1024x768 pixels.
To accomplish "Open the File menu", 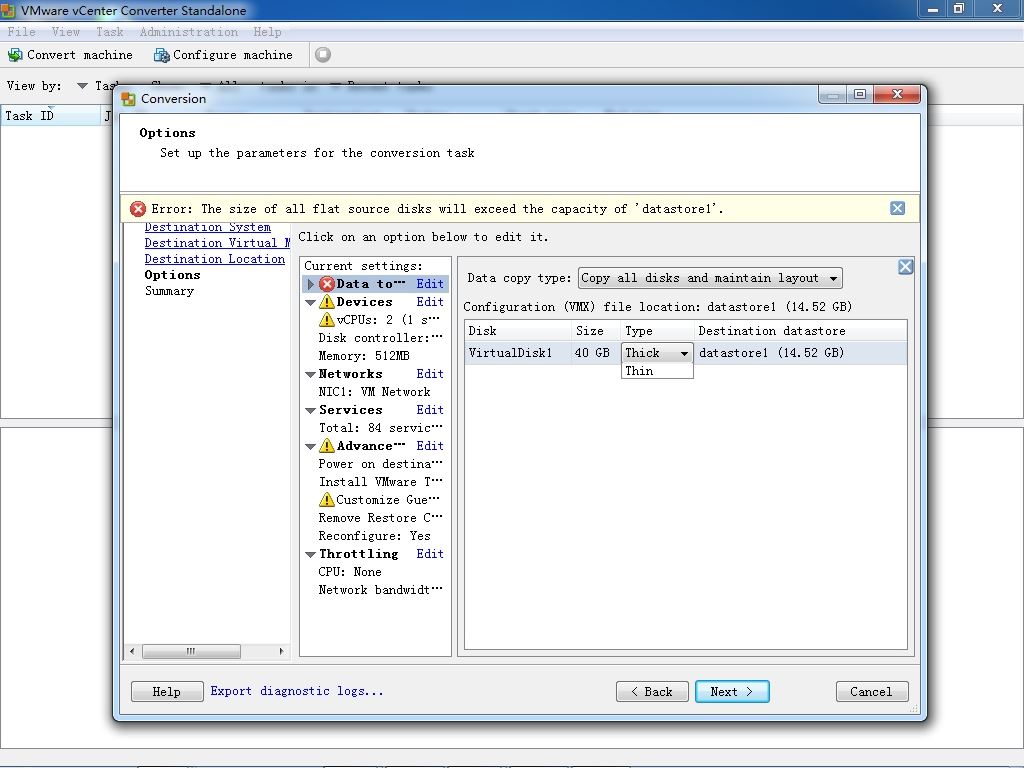I will [x=21, y=31].
